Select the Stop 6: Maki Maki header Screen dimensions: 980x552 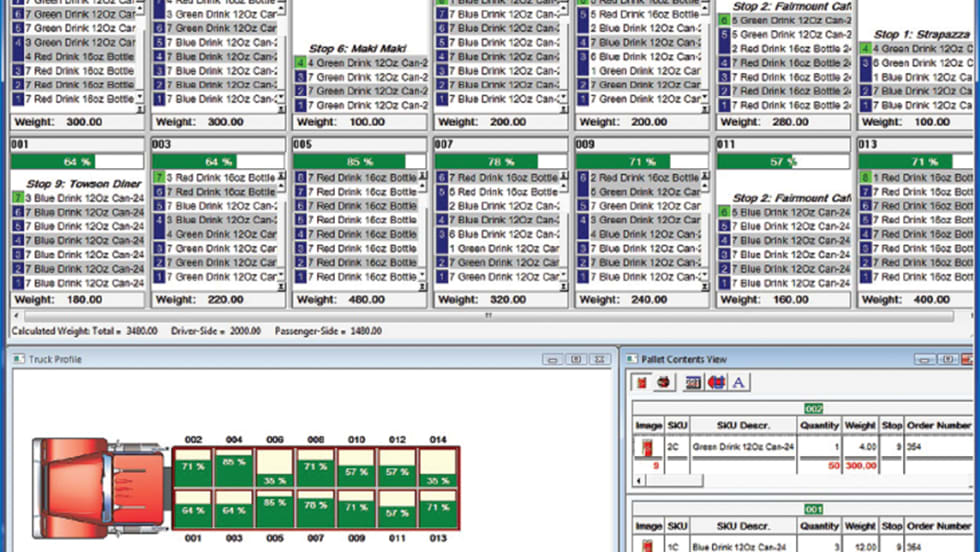coord(357,48)
